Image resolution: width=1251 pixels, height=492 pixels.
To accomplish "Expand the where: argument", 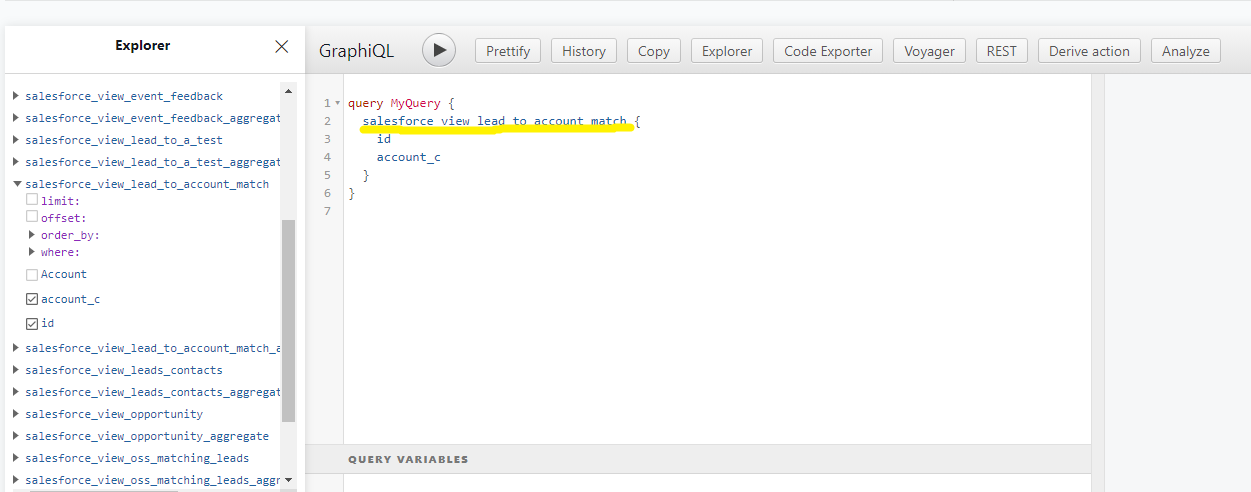I will point(32,252).
